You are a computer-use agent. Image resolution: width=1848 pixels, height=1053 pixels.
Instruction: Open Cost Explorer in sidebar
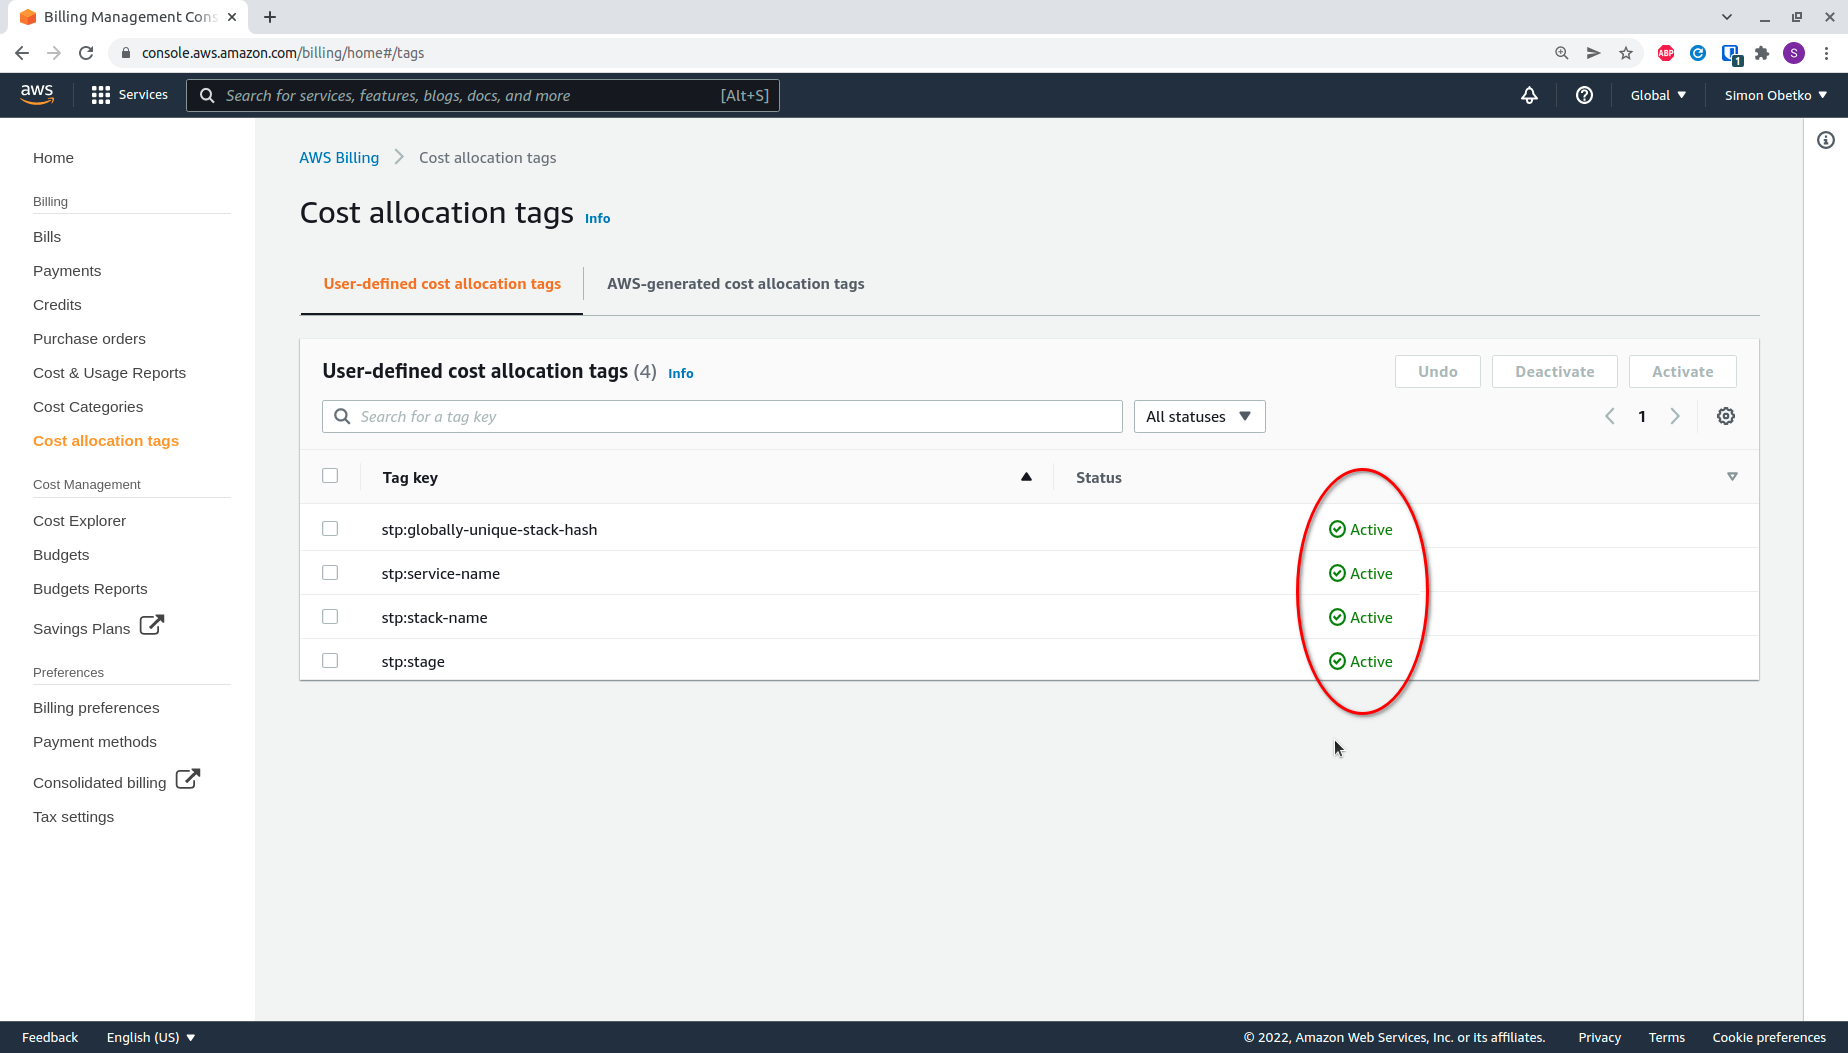point(79,521)
